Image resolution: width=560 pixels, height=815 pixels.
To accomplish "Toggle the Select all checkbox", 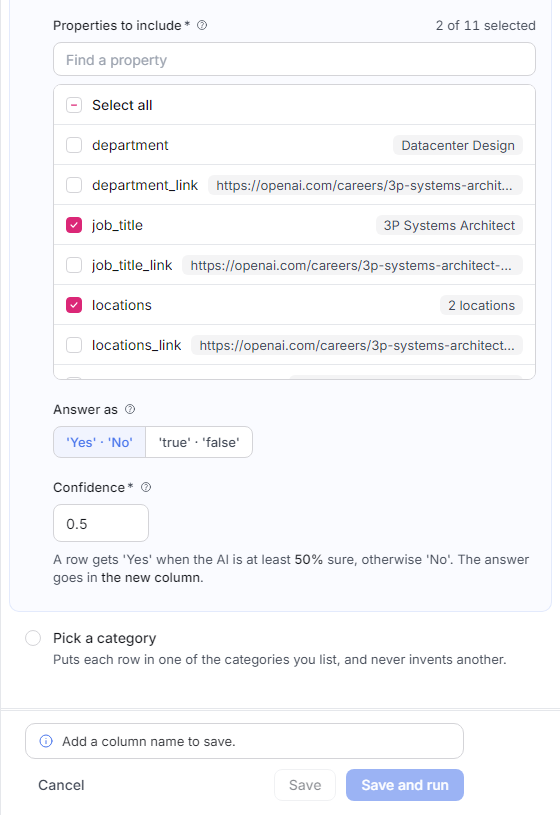I will pos(74,105).
